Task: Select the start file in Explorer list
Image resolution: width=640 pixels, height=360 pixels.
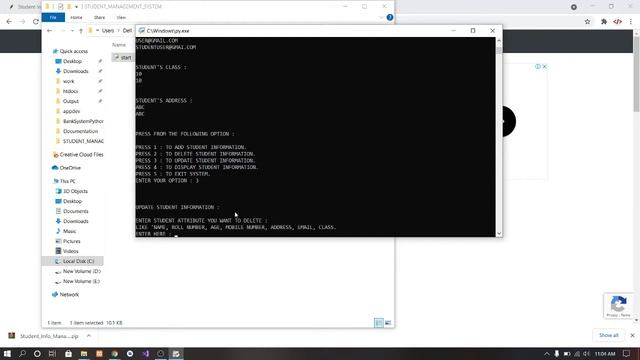Action: (123, 58)
